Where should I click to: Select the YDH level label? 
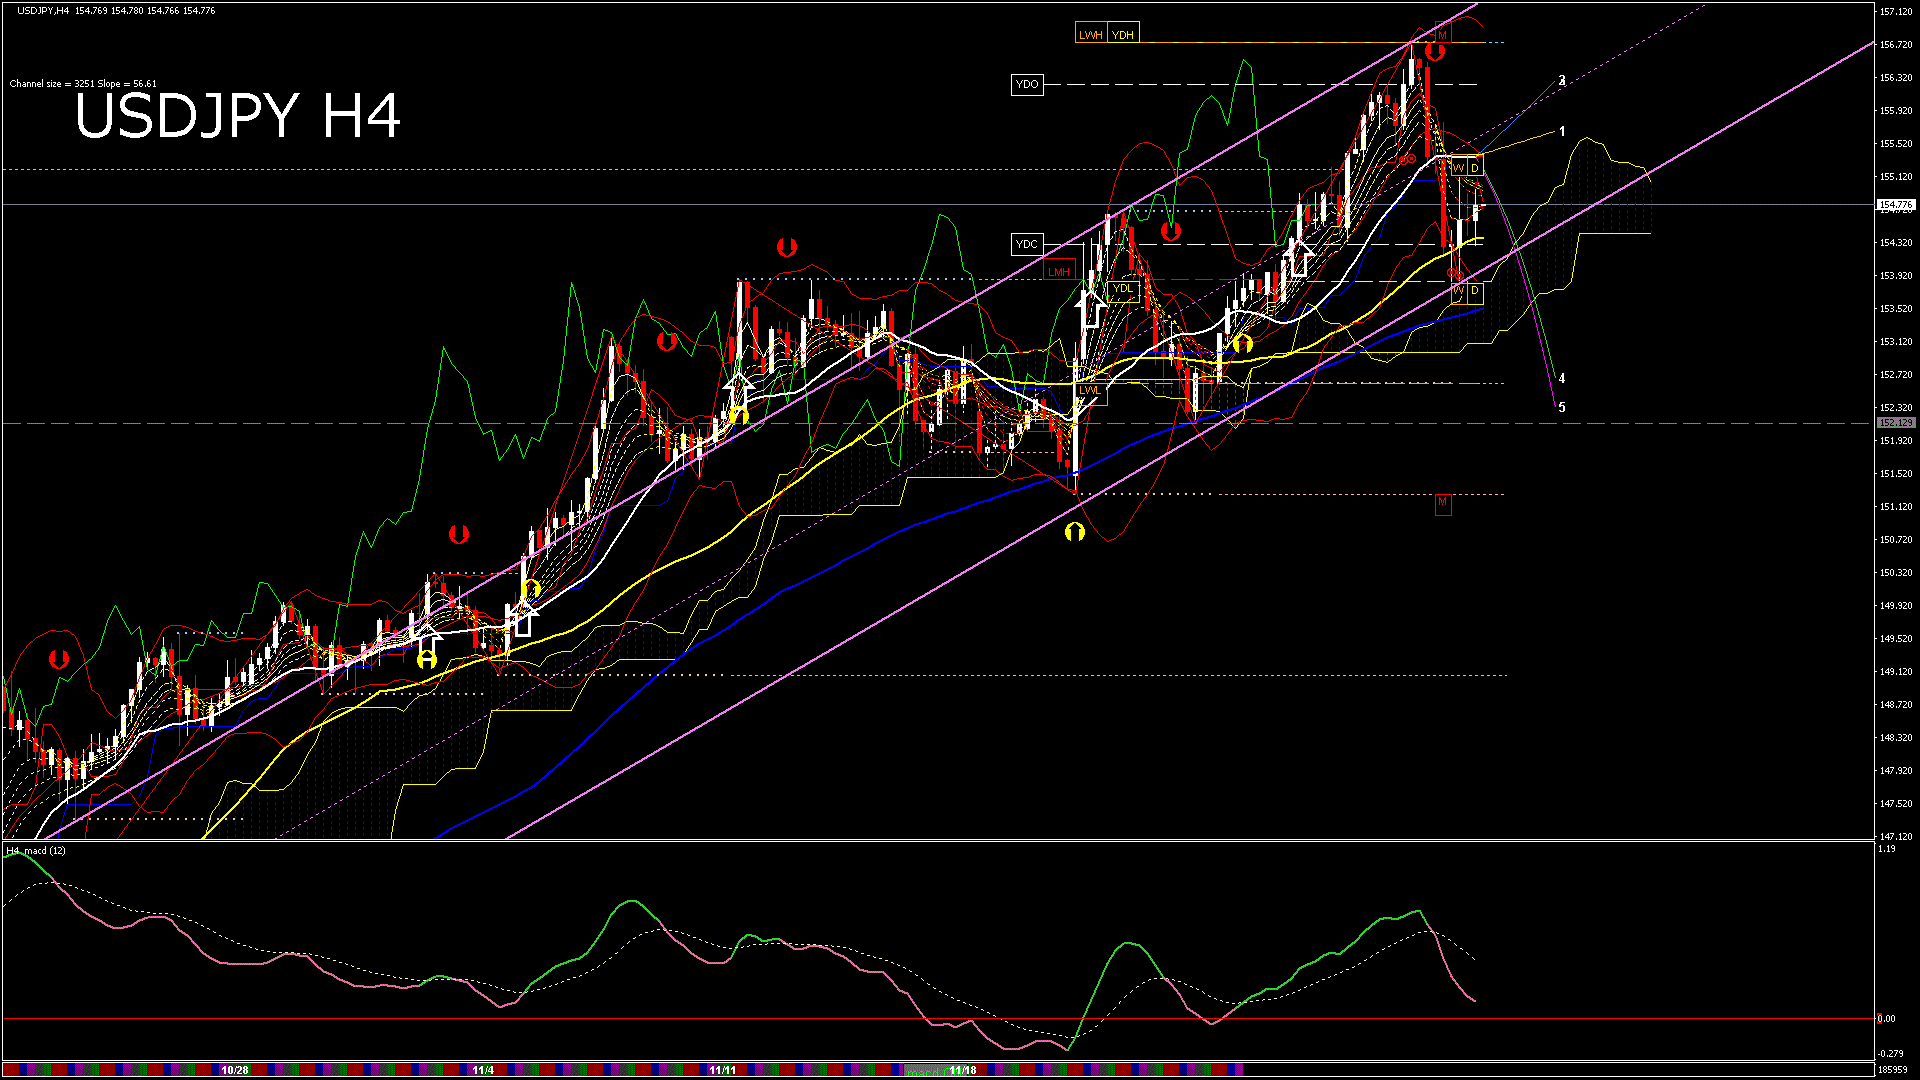[x=1123, y=35]
